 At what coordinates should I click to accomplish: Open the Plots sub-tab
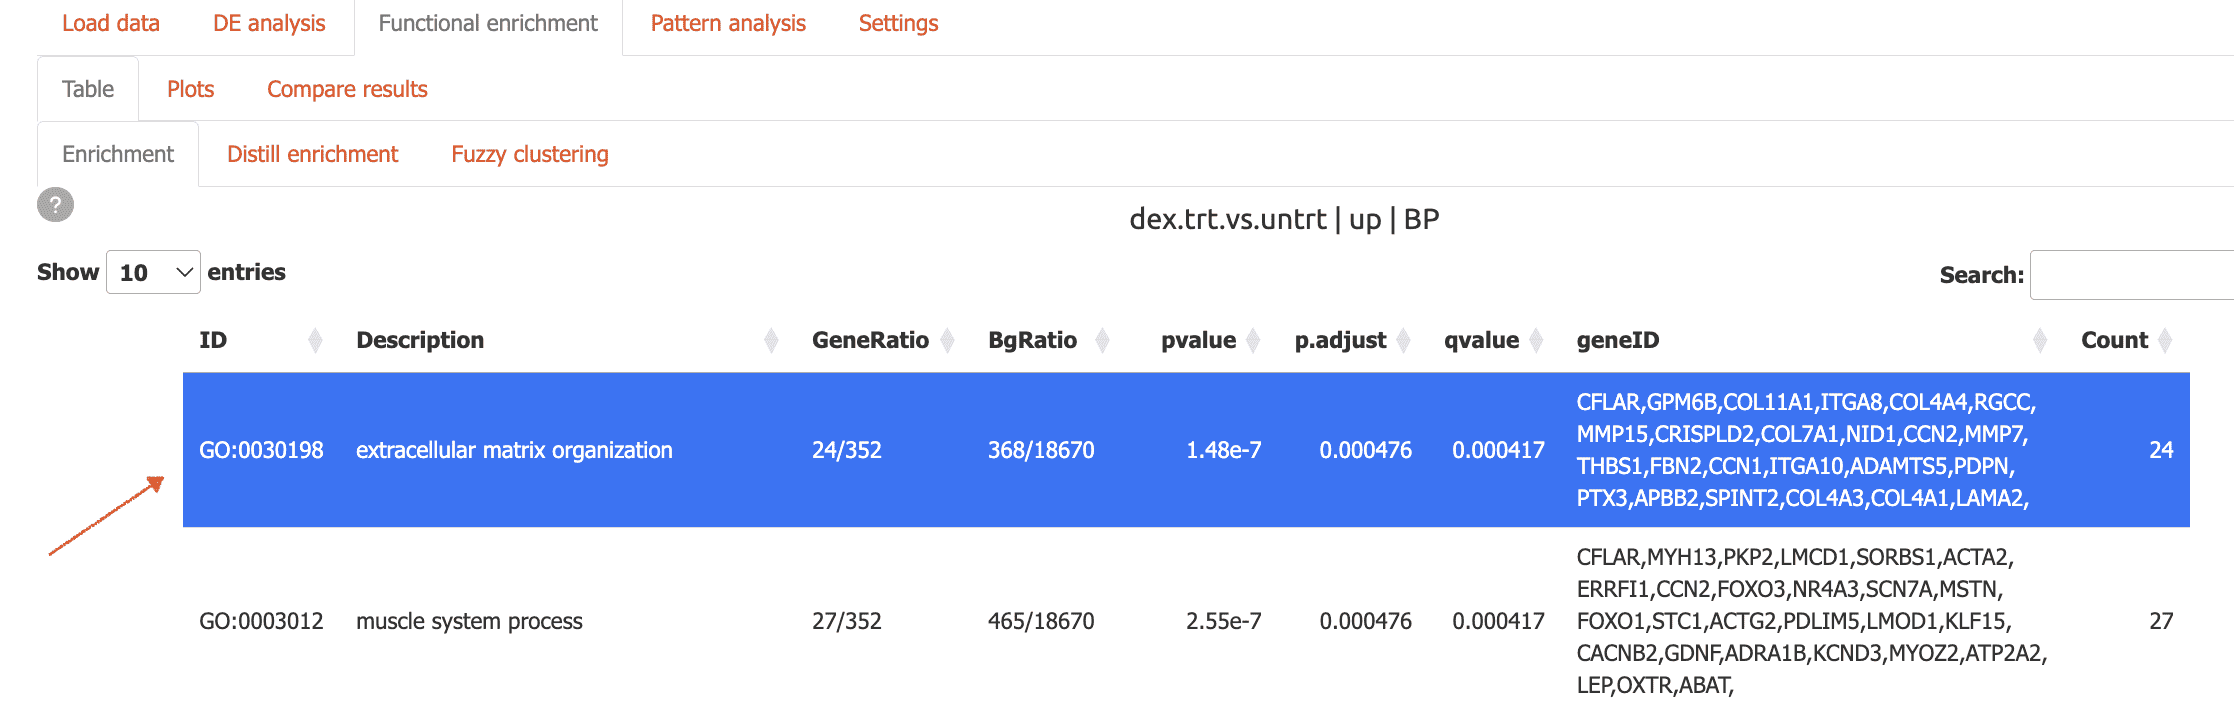click(190, 90)
